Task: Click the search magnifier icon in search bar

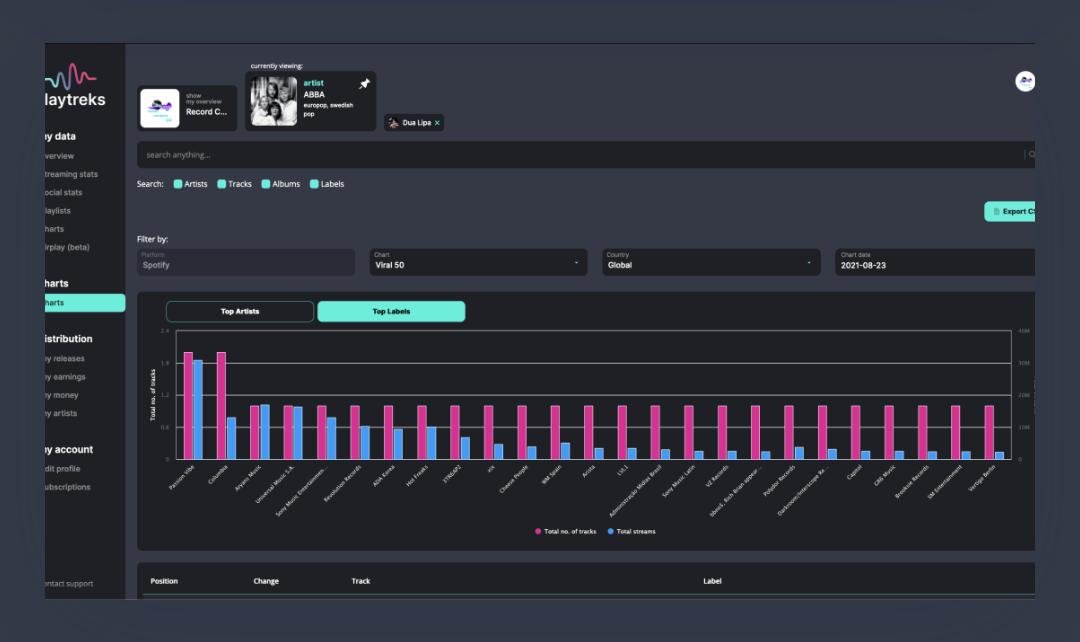Action: click(x=1031, y=154)
